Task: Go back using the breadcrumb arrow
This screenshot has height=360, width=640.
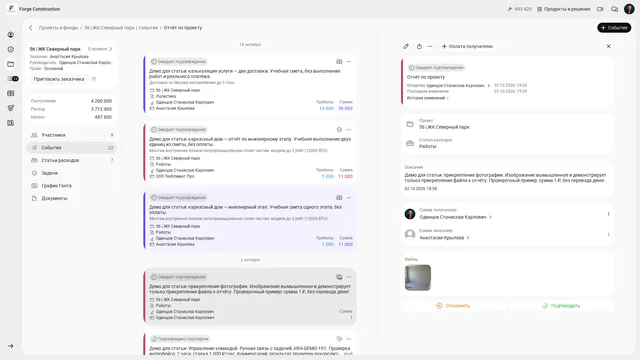Action: pos(31,28)
